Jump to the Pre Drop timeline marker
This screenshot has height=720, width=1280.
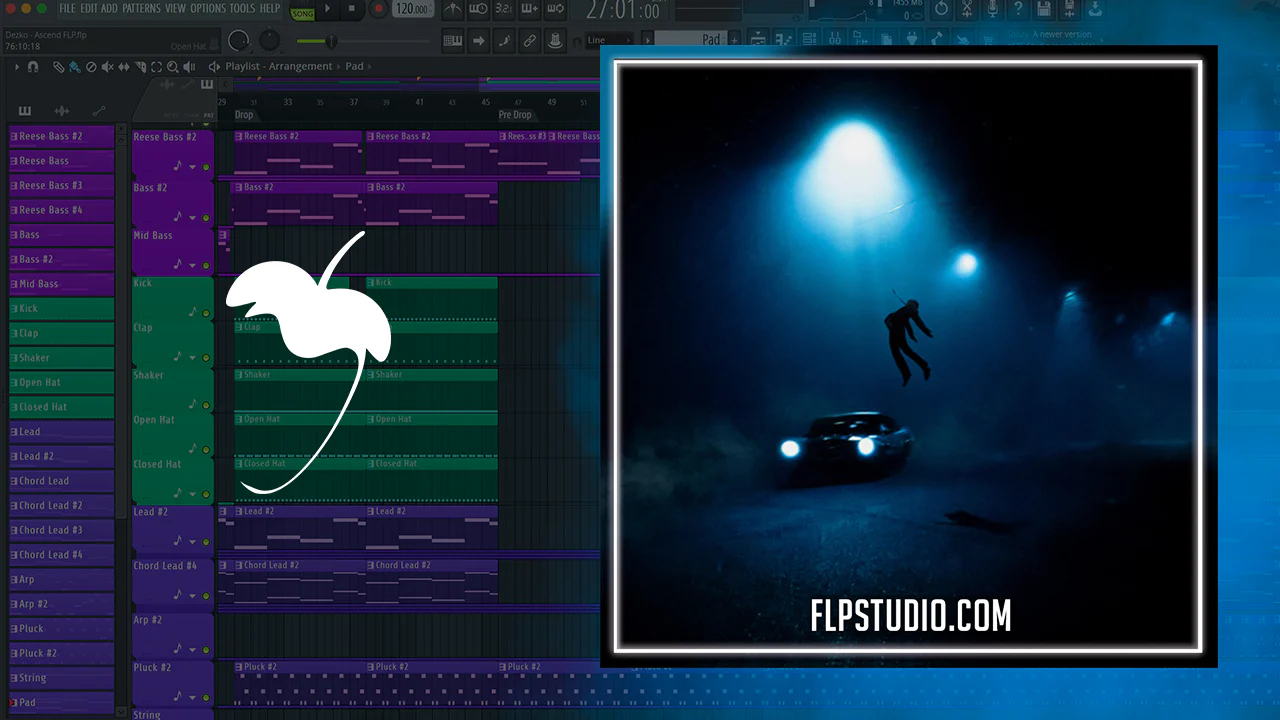coord(515,115)
